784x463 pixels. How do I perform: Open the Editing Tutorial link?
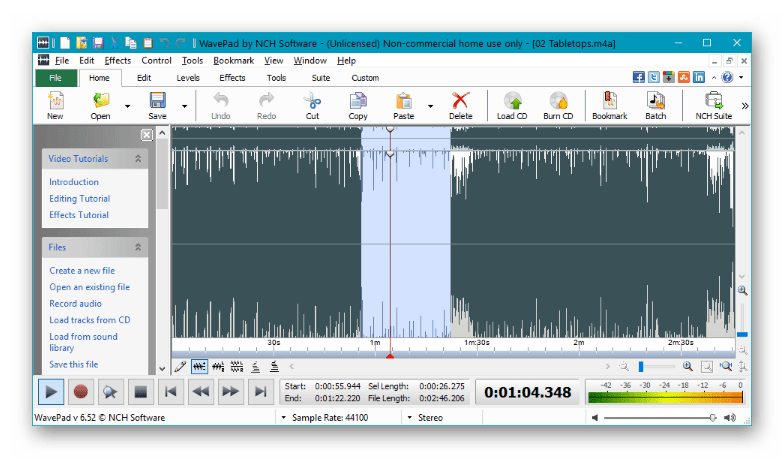click(80, 198)
